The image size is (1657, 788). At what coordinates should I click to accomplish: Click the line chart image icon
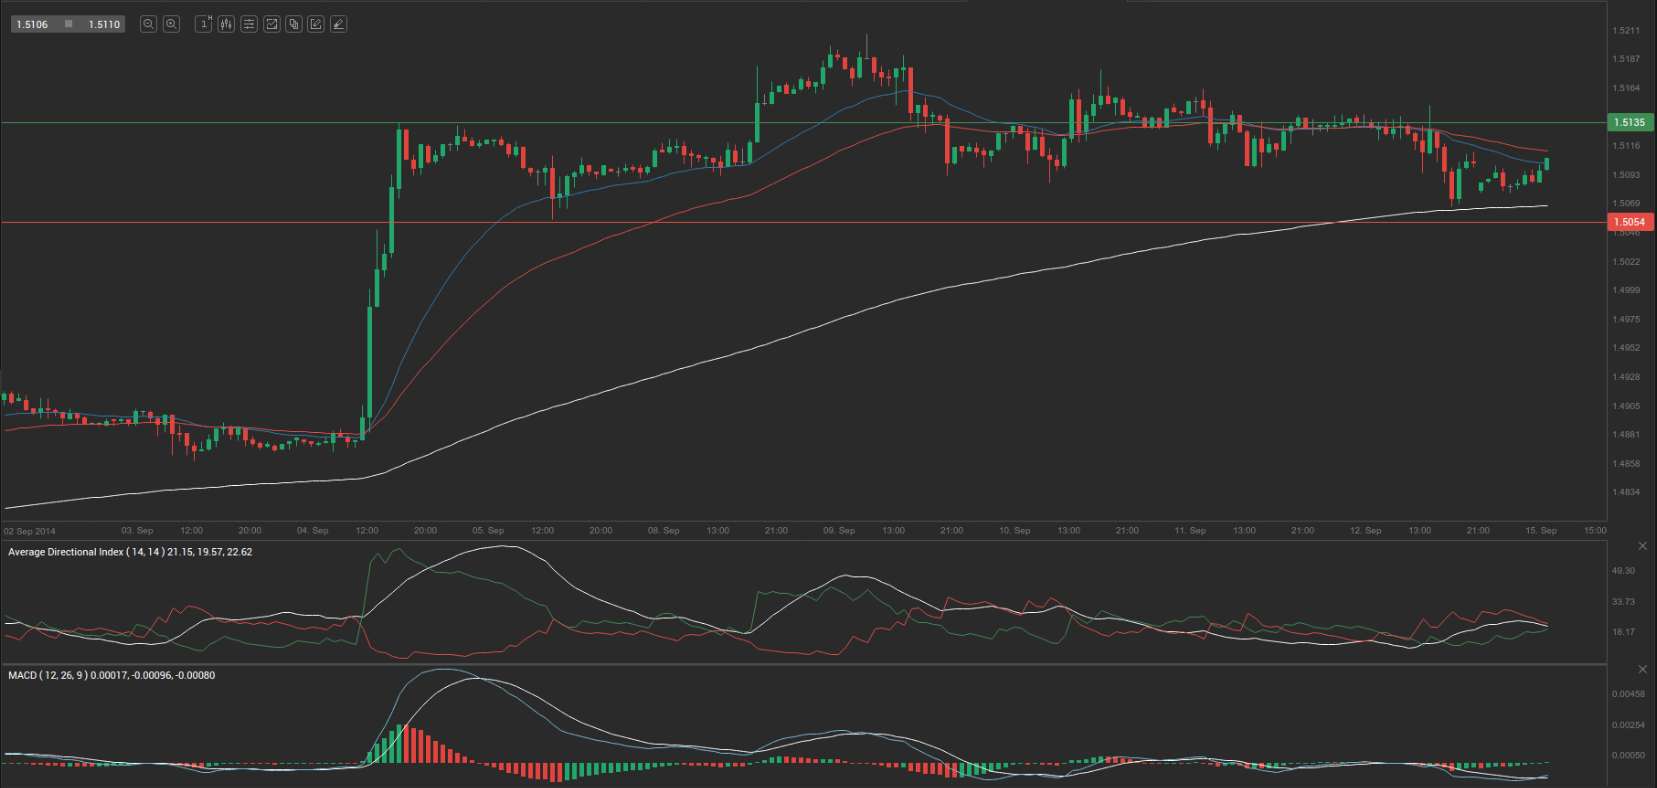coord(271,24)
